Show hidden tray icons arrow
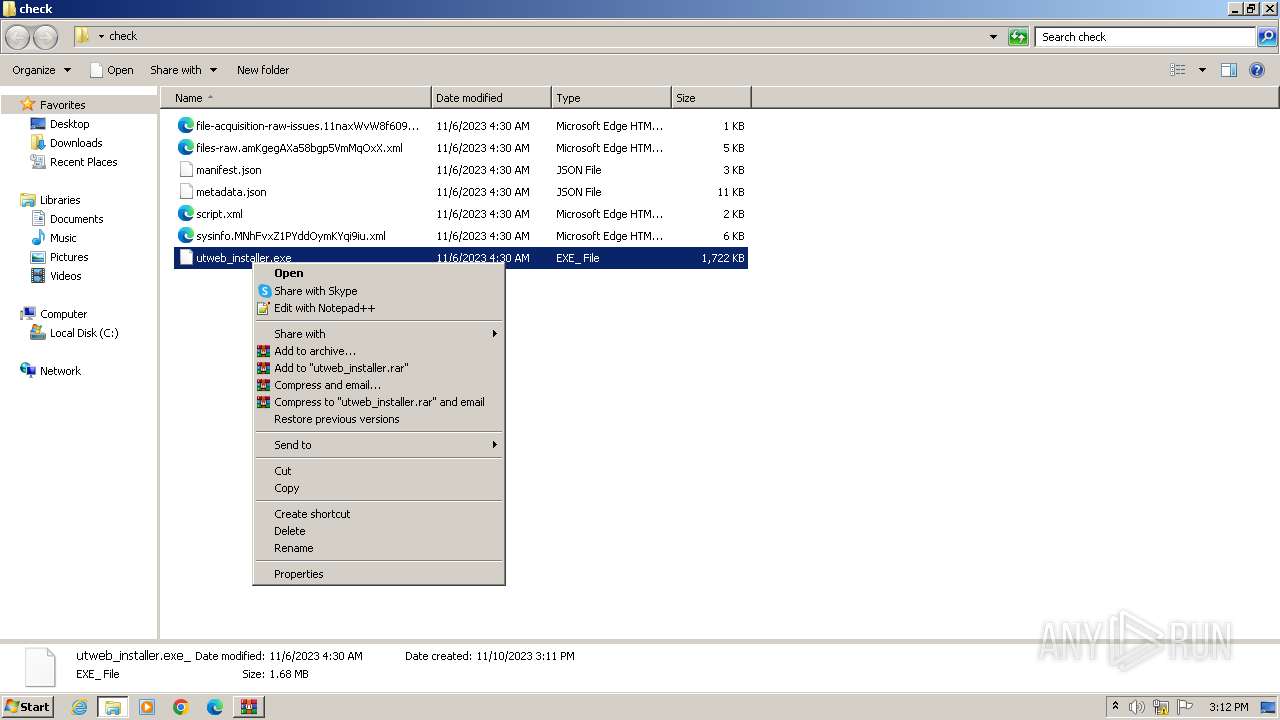The image size is (1280, 720). click(1115, 707)
